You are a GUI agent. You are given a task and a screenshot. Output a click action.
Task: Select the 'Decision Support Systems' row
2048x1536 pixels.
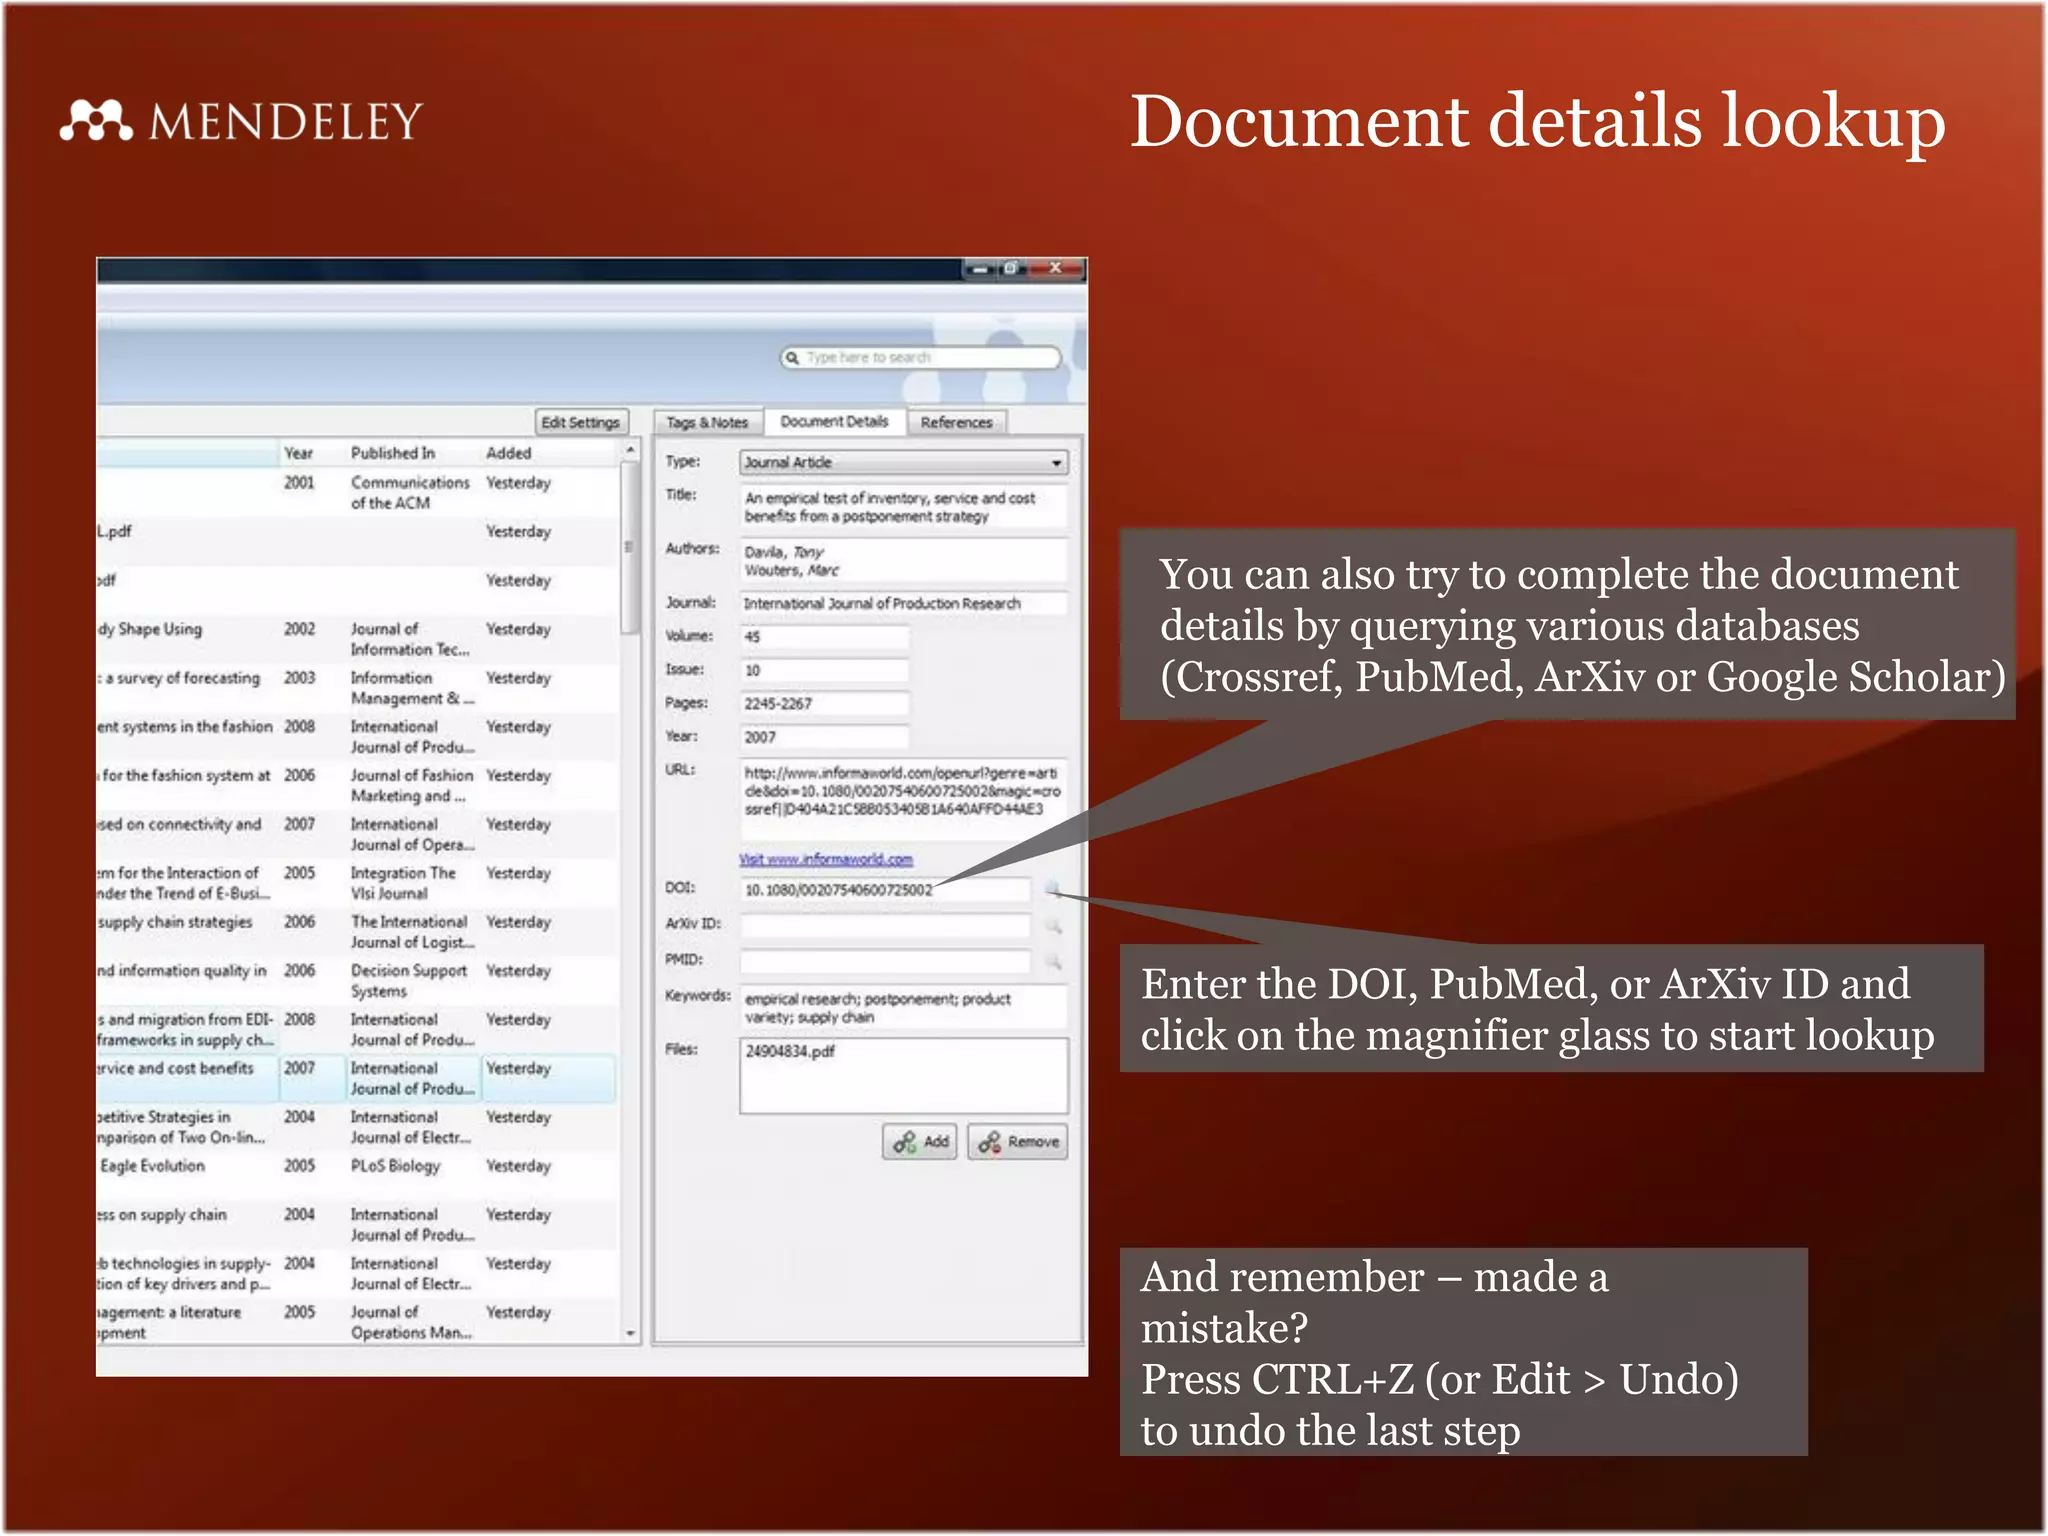[358, 981]
